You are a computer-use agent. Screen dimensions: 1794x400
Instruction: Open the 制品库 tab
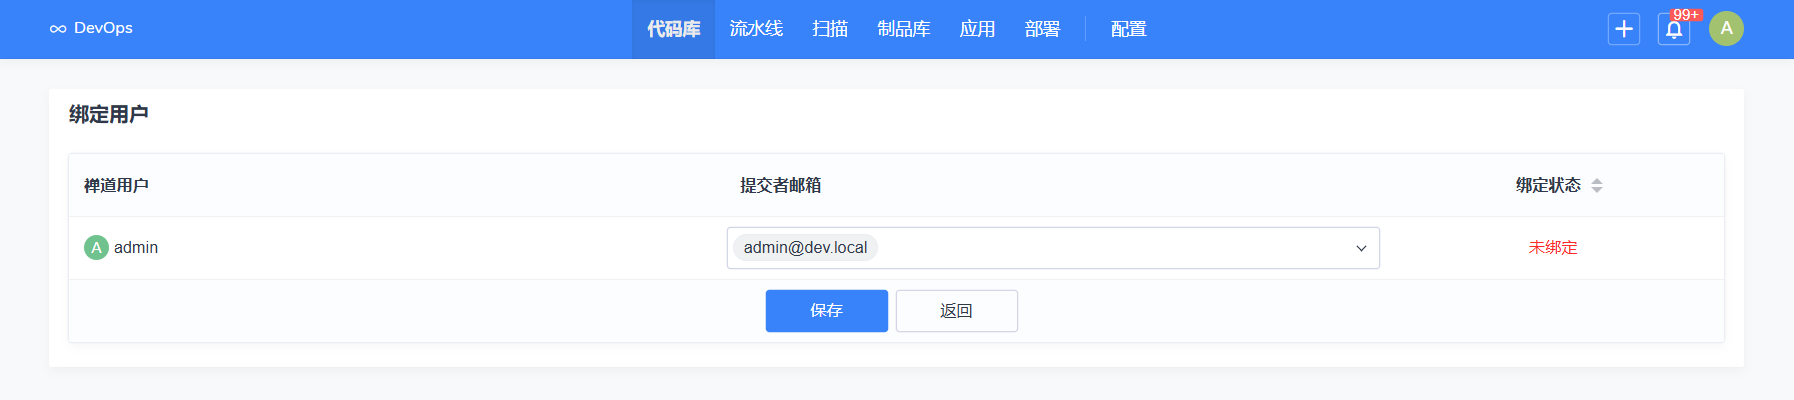(903, 29)
